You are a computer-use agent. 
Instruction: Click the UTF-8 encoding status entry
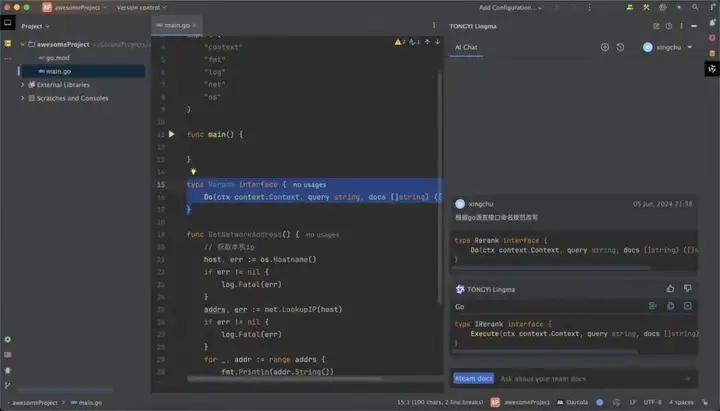(652, 402)
